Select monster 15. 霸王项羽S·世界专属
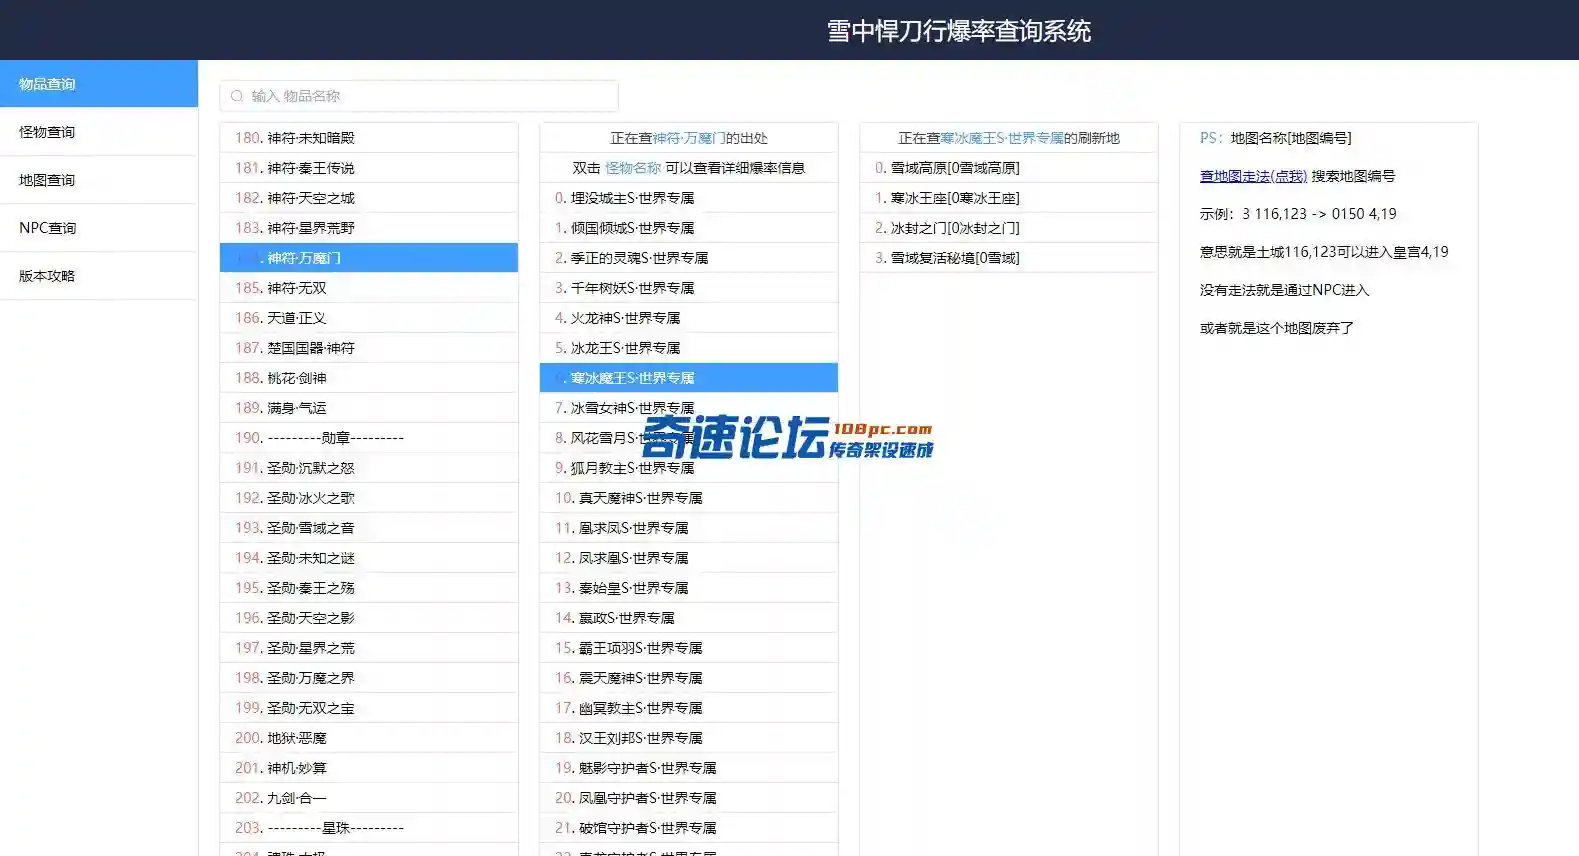This screenshot has height=856, width=1579. point(689,648)
